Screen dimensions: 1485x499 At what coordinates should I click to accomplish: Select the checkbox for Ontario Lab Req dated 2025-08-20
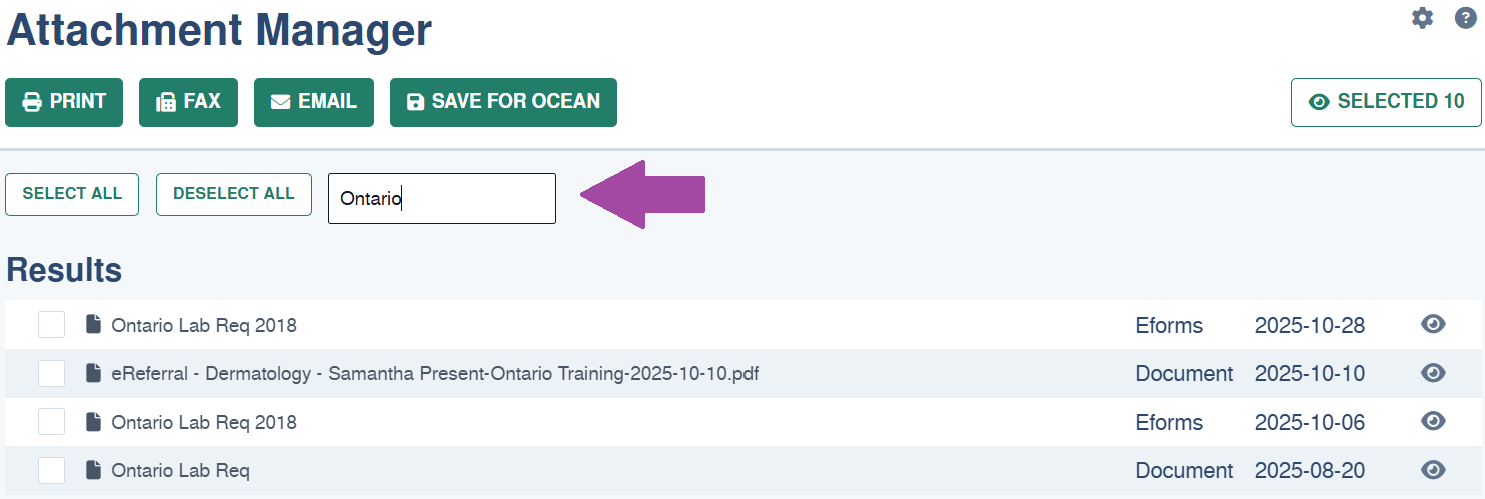click(51, 470)
